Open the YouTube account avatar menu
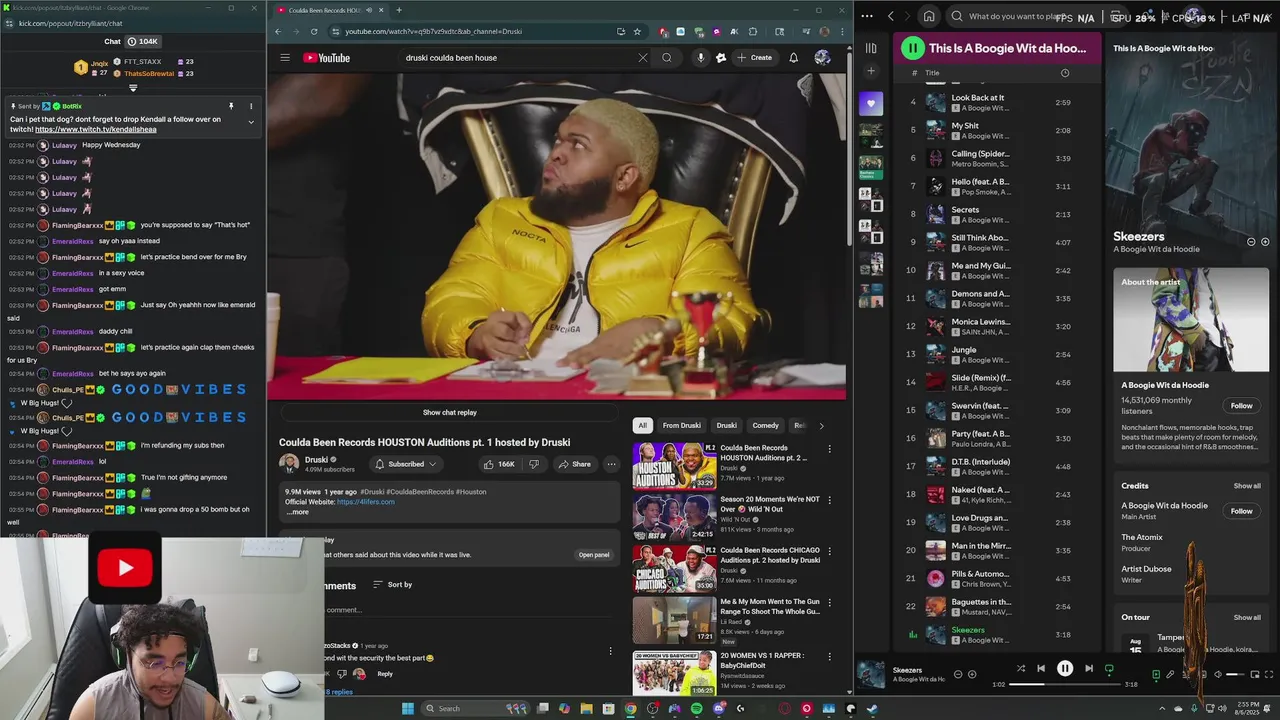This screenshot has width=1280, height=720. (x=822, y=58)
